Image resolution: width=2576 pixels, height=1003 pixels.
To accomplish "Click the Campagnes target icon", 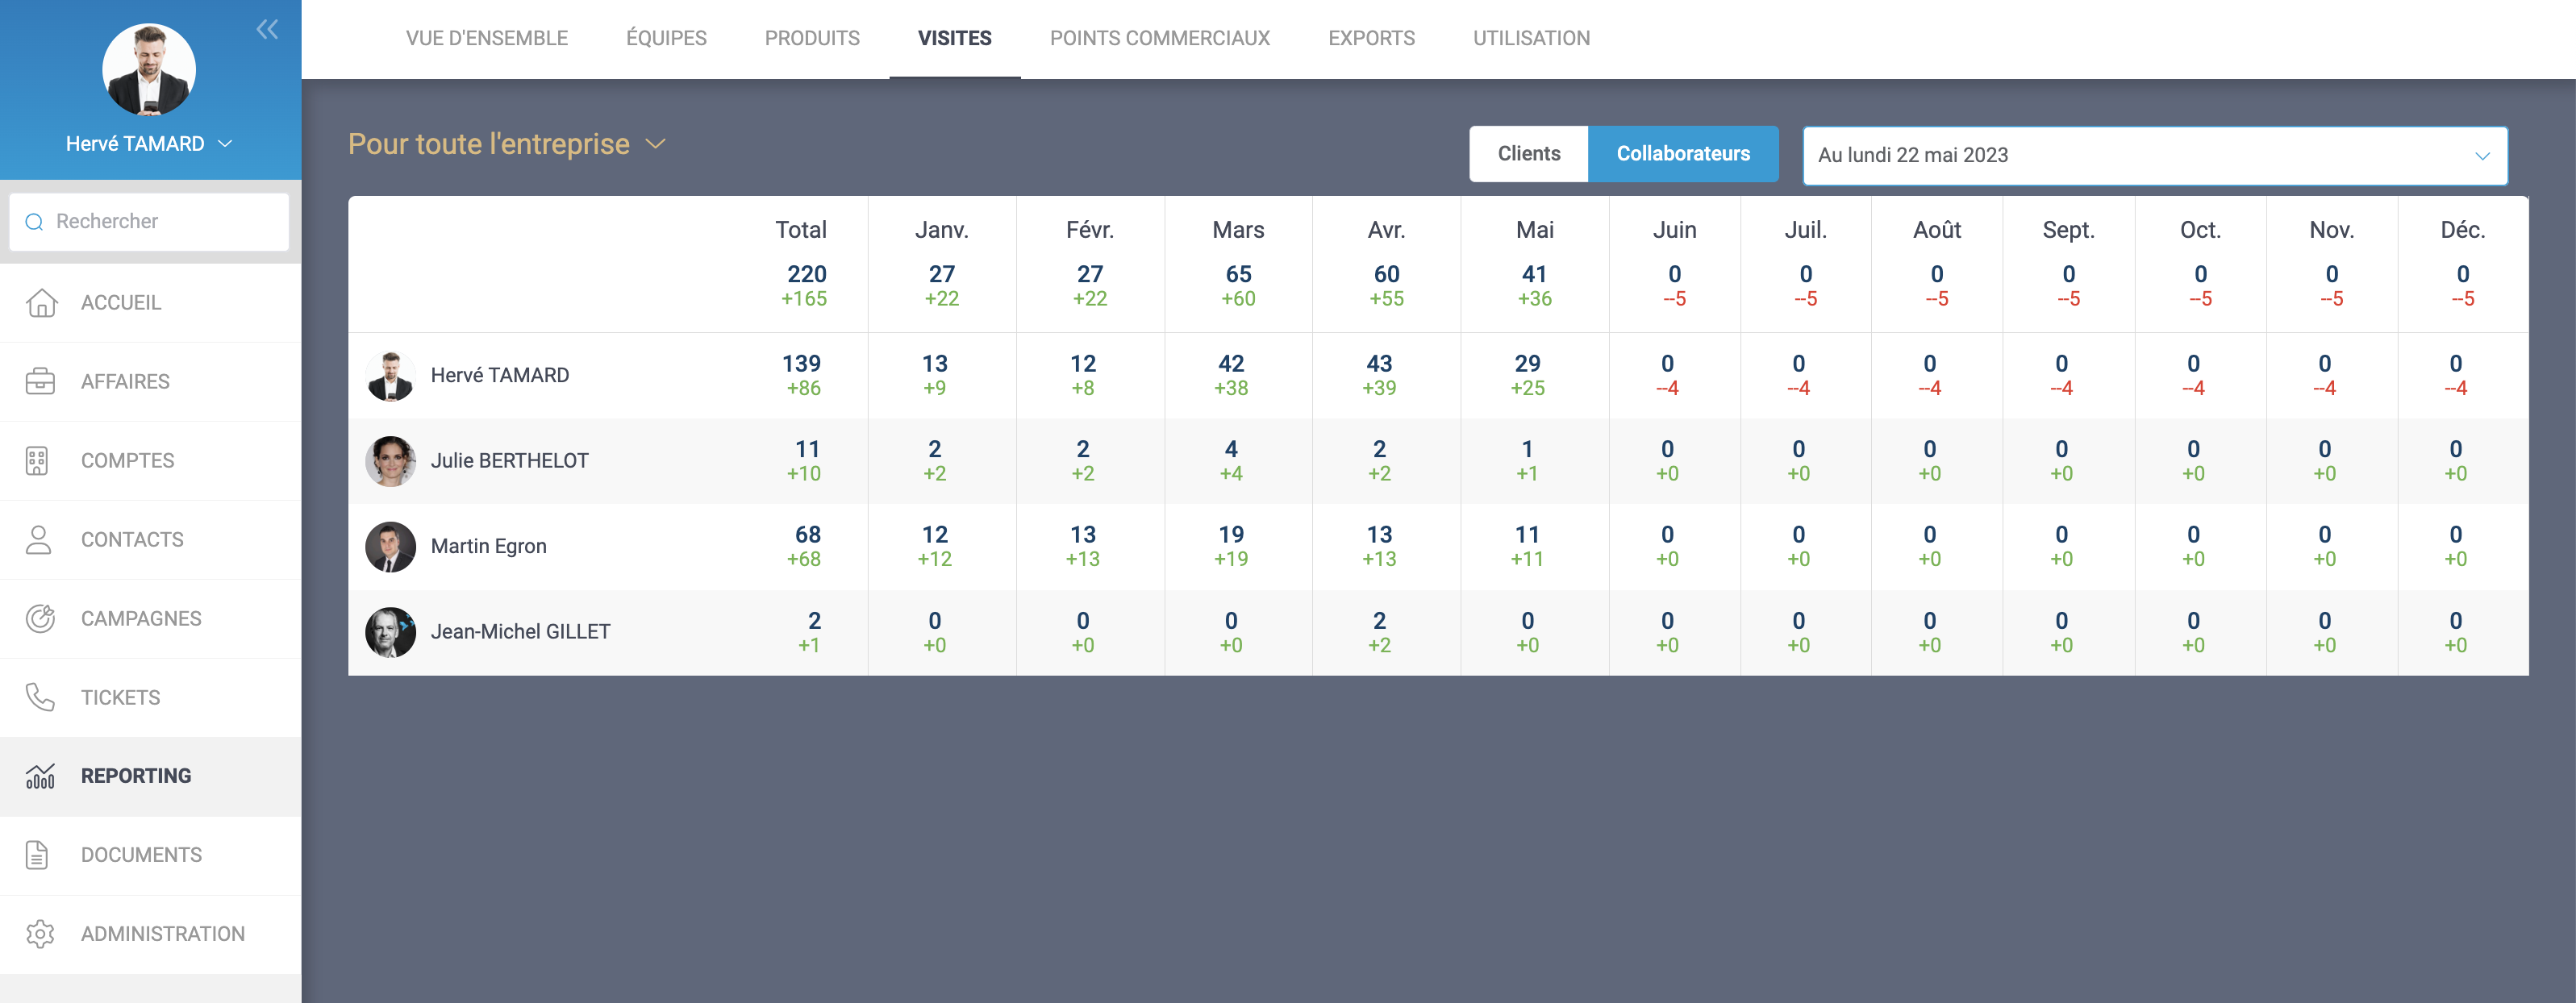I will [x=40, y=618].
